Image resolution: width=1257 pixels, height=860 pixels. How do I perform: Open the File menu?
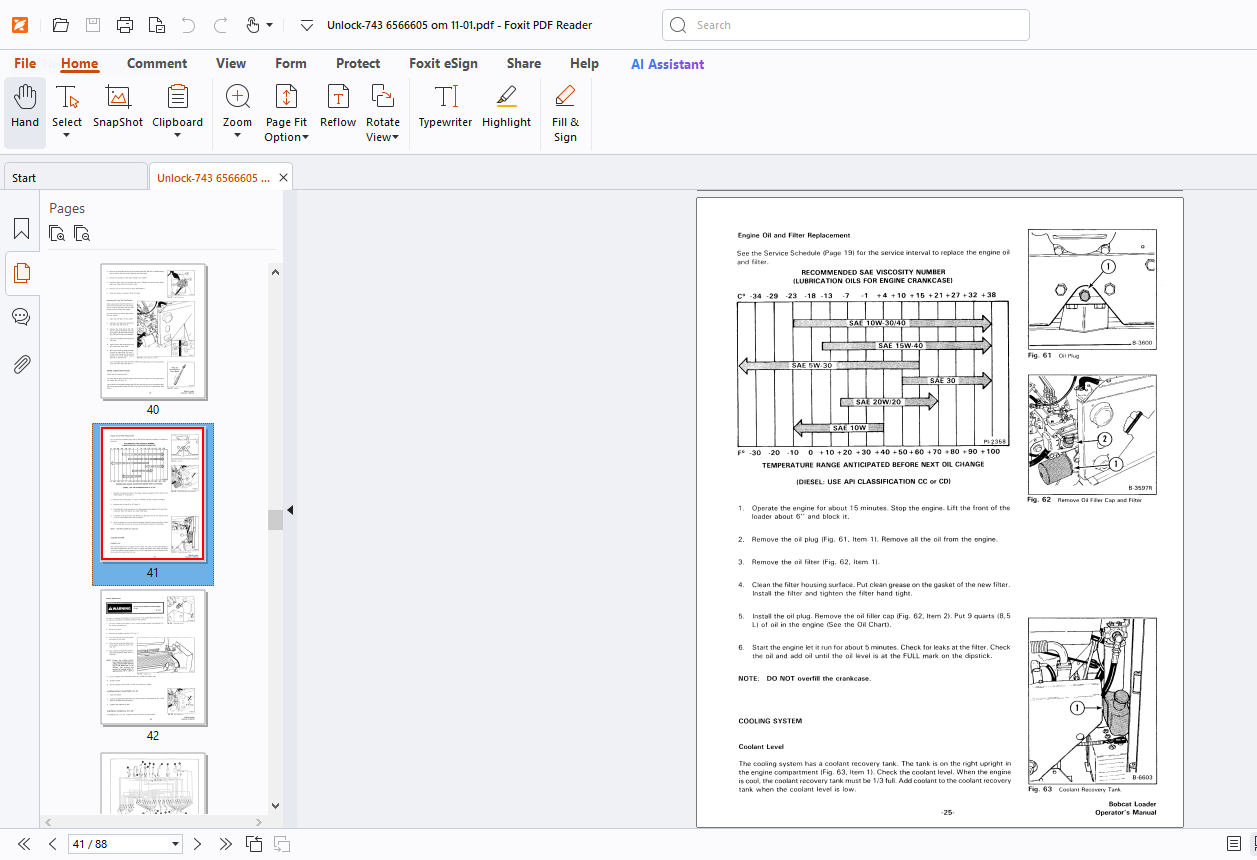25,63
